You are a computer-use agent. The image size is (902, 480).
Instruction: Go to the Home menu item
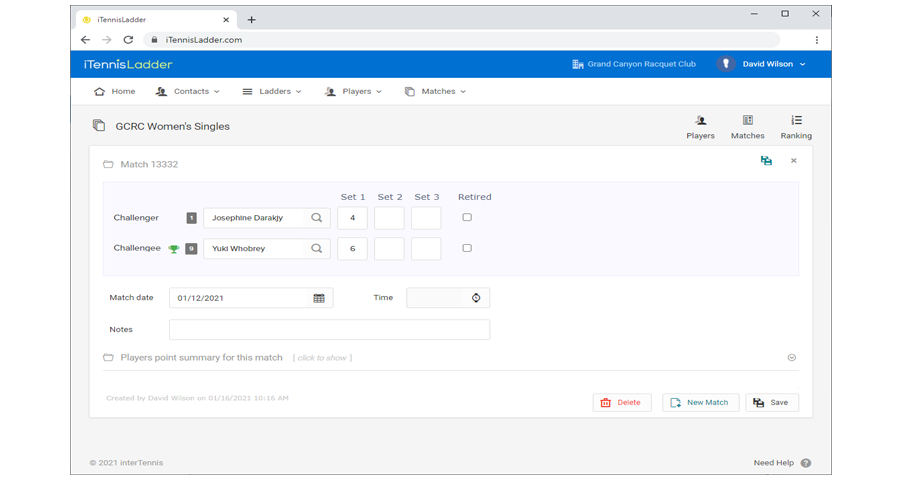point(114,91)
